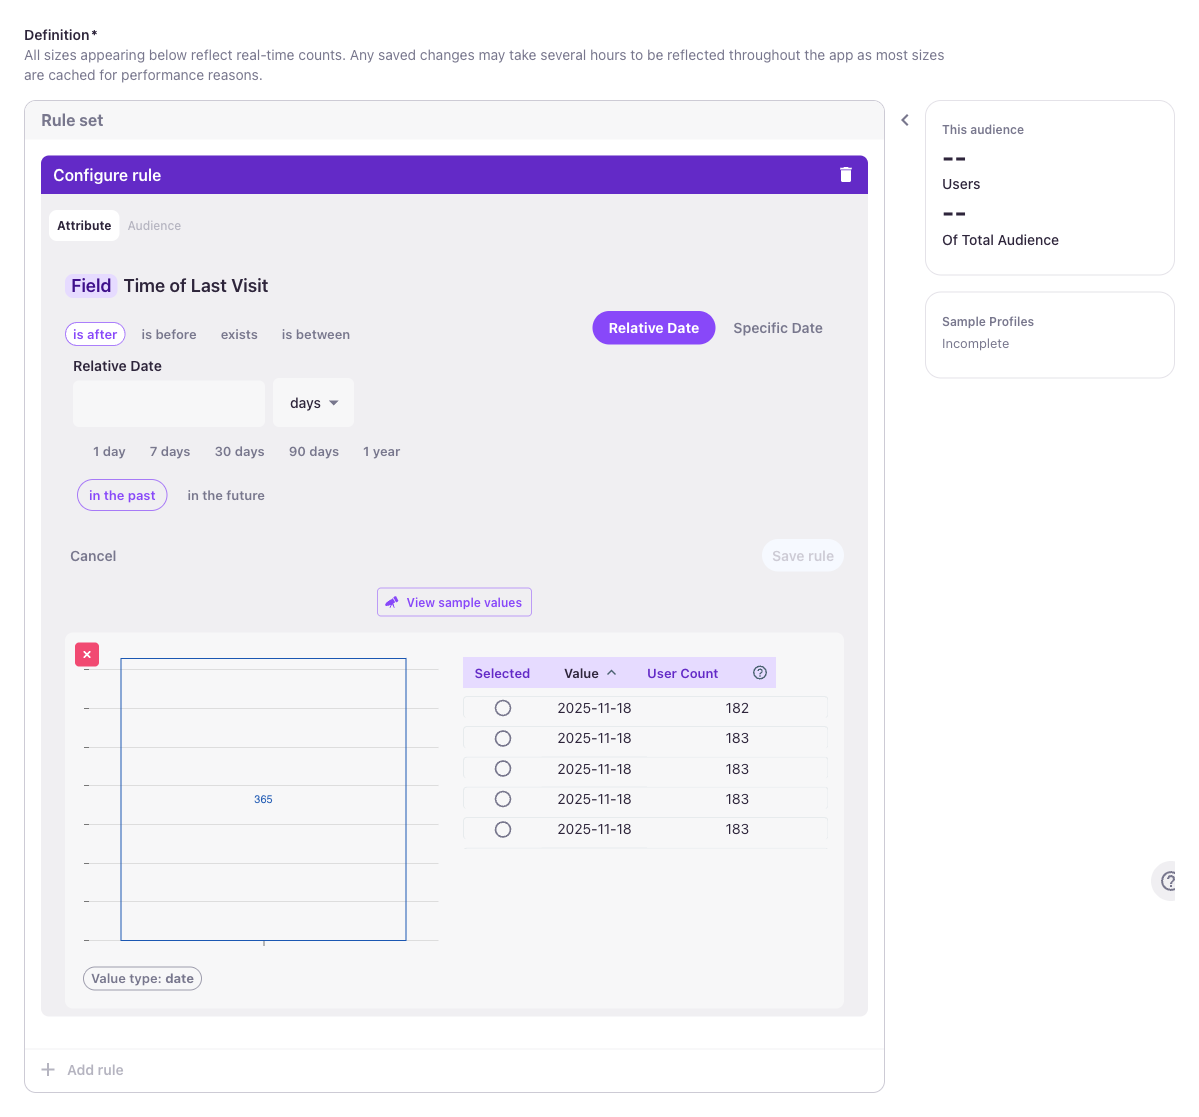Click the plus icon next to Add rule
This screenshot has width=1199, height=1117.
48,1070
